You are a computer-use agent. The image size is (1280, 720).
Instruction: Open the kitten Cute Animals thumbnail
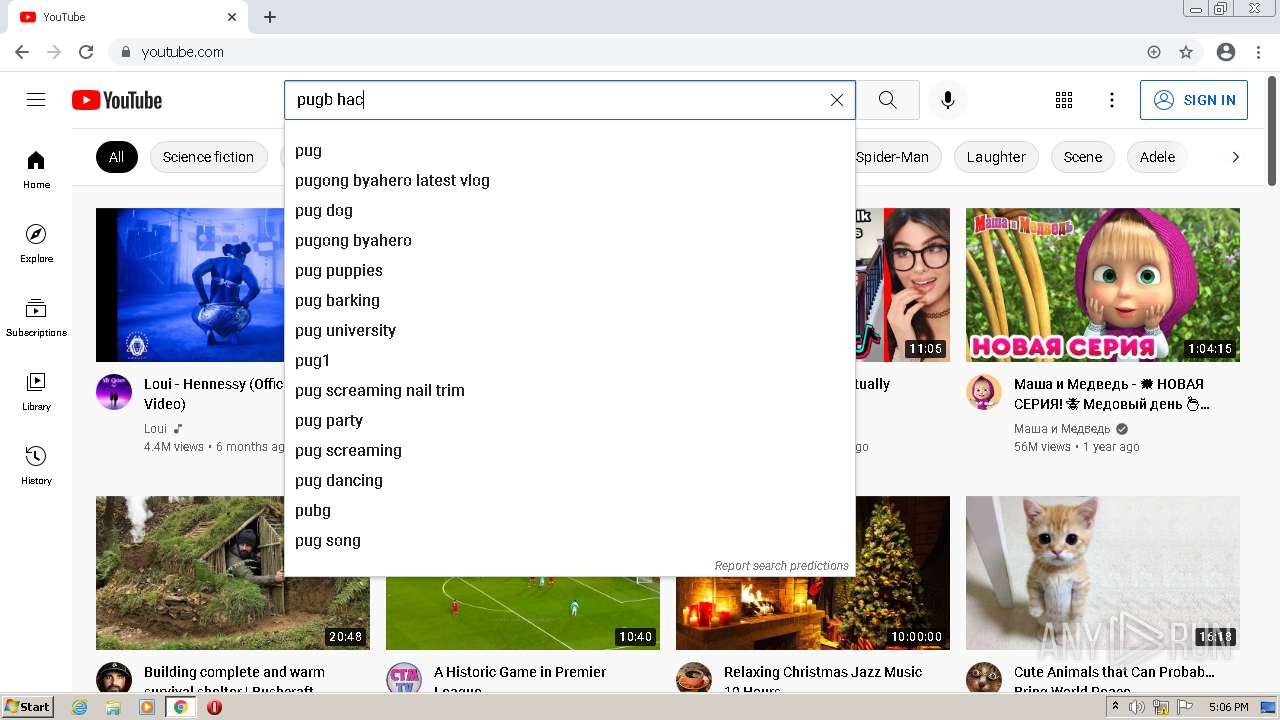(1103, 573)
